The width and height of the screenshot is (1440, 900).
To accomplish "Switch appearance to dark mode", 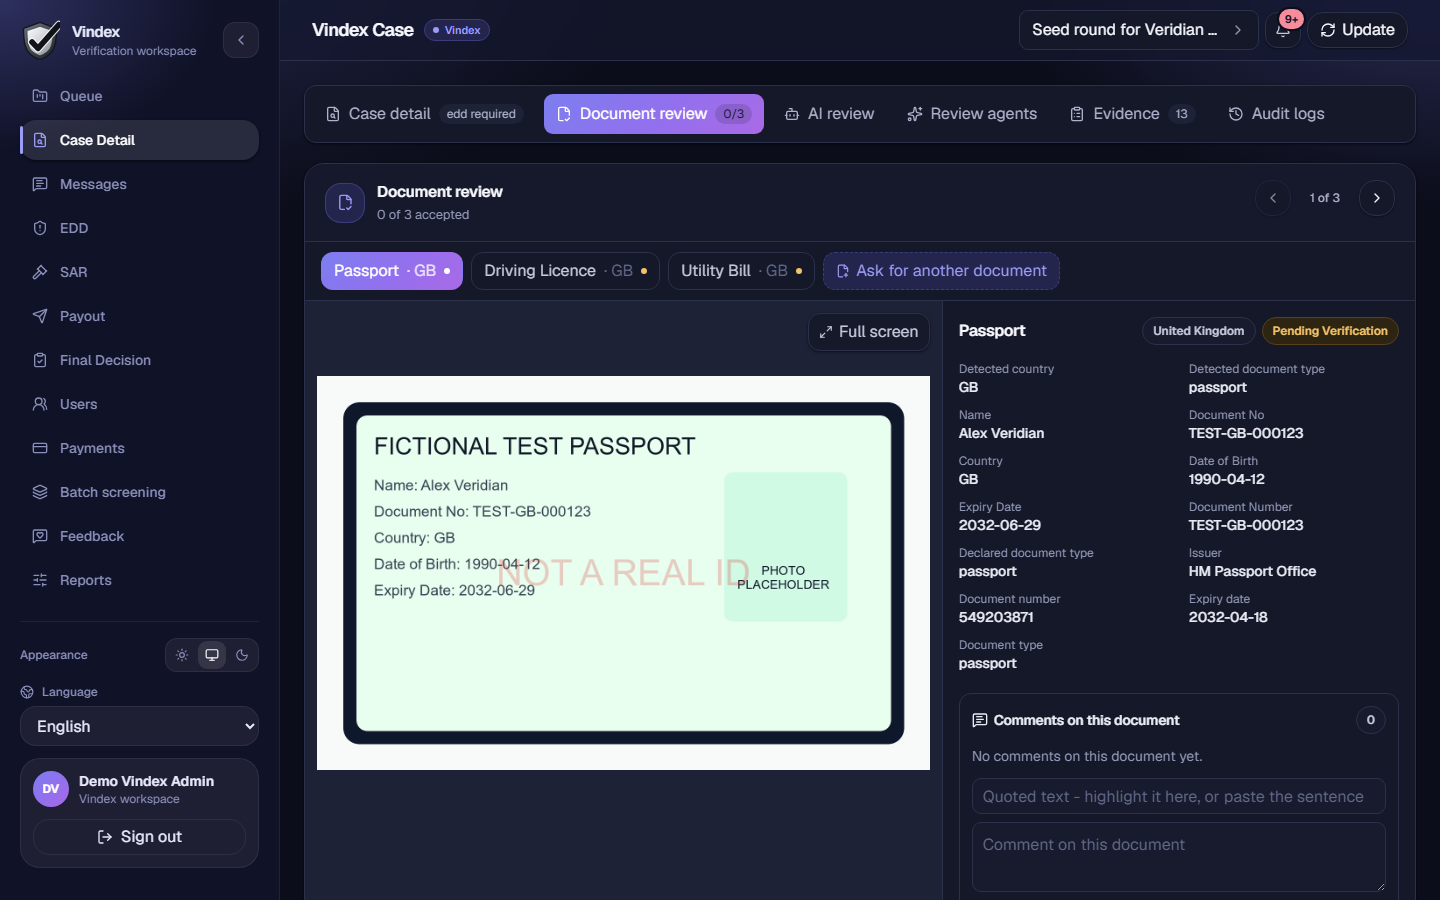I will [x=242, y=655].
